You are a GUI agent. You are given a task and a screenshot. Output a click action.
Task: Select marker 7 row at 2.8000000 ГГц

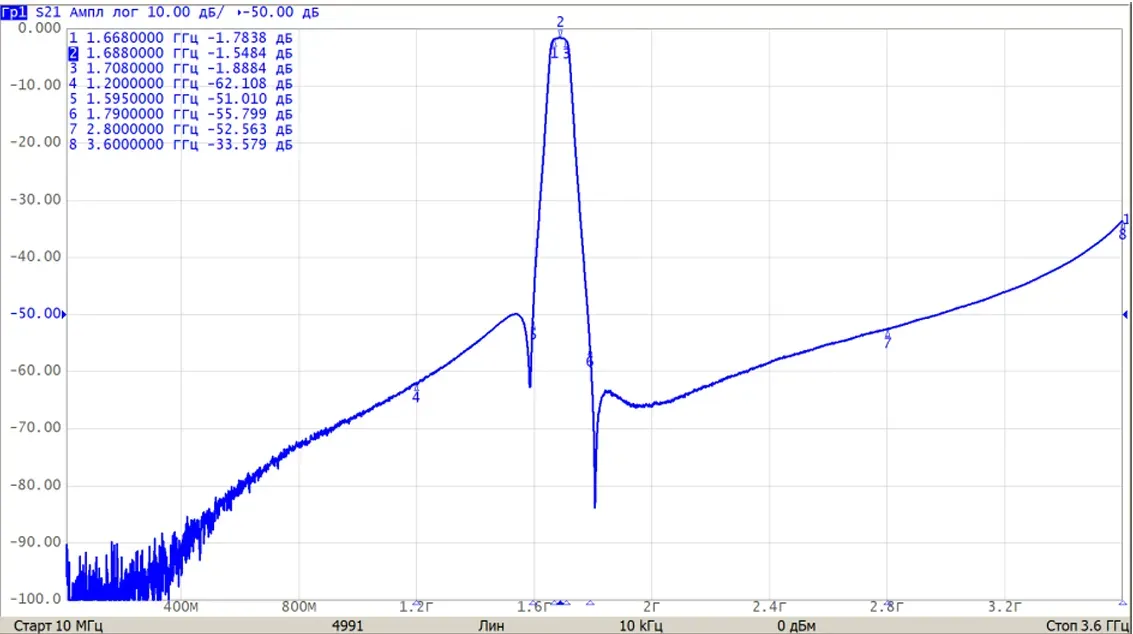pyautogui.click(x=181, y=129)
